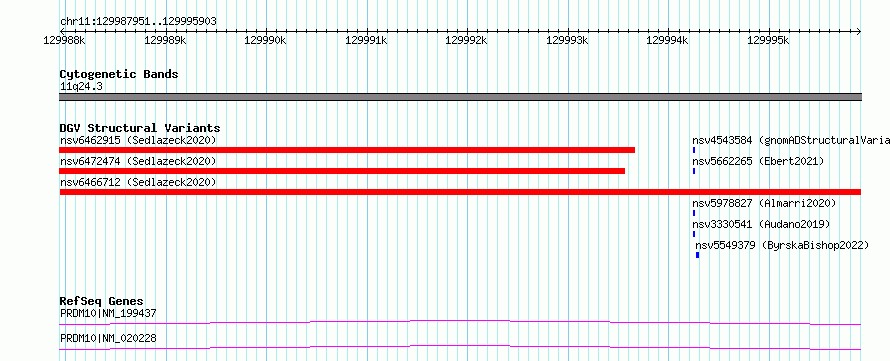Open the nsv3330541 (Audano2019) label
Viewport: 890px width, 361px height.
[761, 224]
